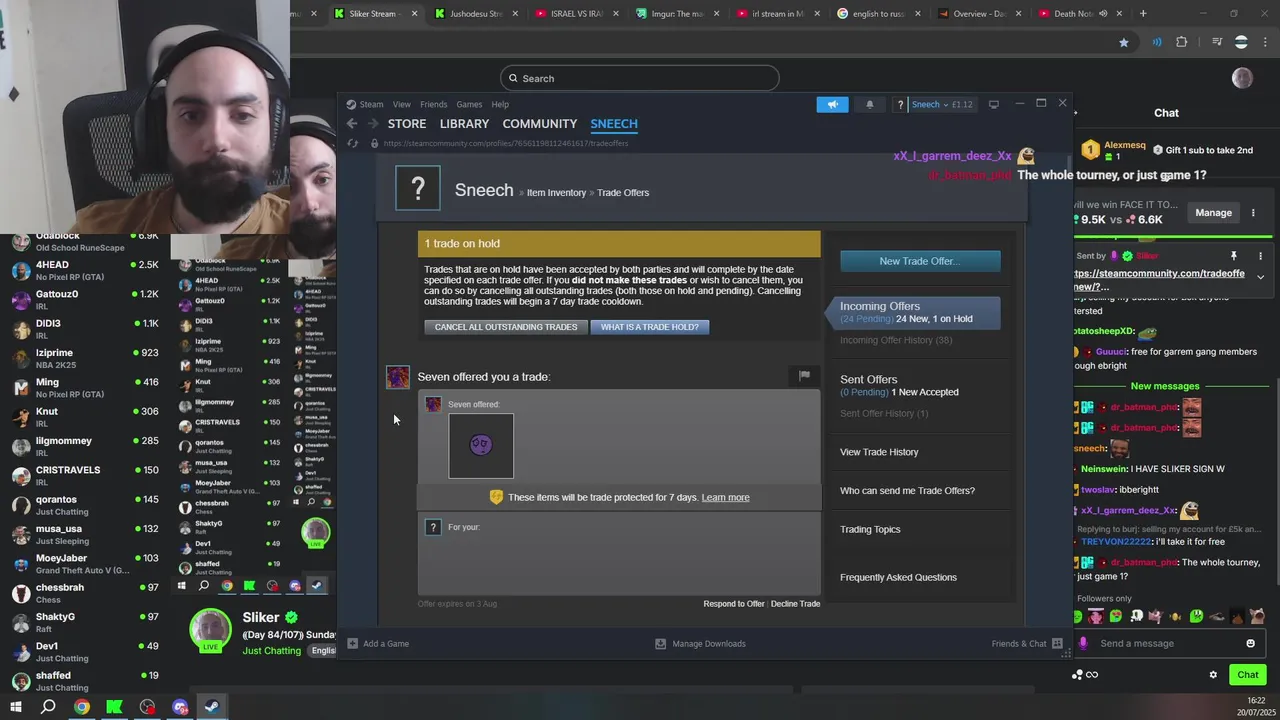This screenshot has width=1280, height=720.
Task: Open Chrome from the taskbar
Action: pos(82,707)
